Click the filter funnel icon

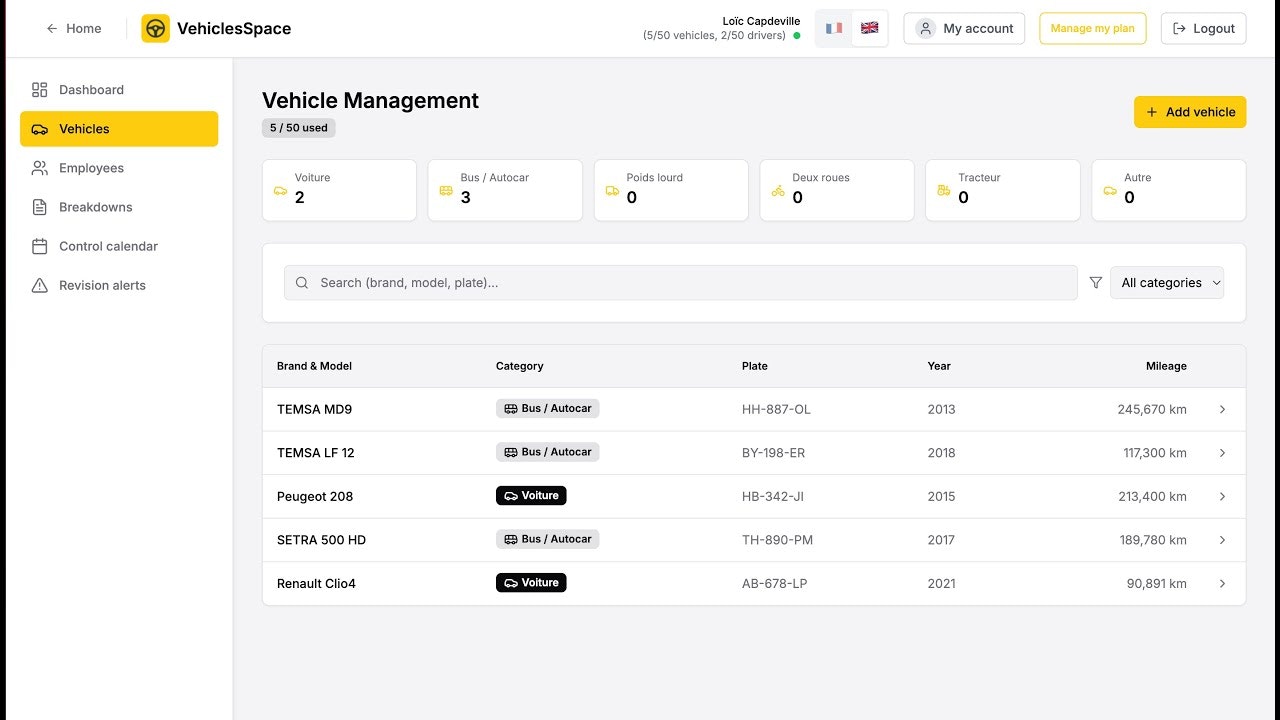tap(1096, 283)
